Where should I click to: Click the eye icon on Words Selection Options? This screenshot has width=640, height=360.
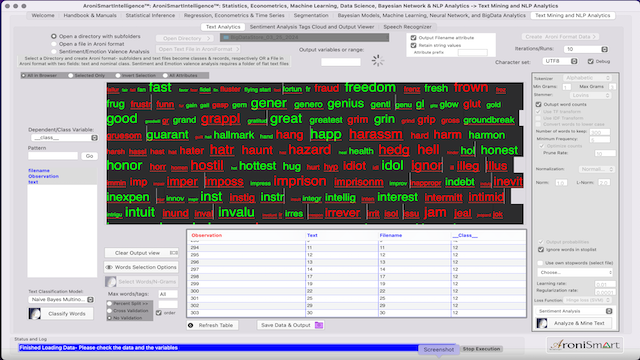click(109, 267)
